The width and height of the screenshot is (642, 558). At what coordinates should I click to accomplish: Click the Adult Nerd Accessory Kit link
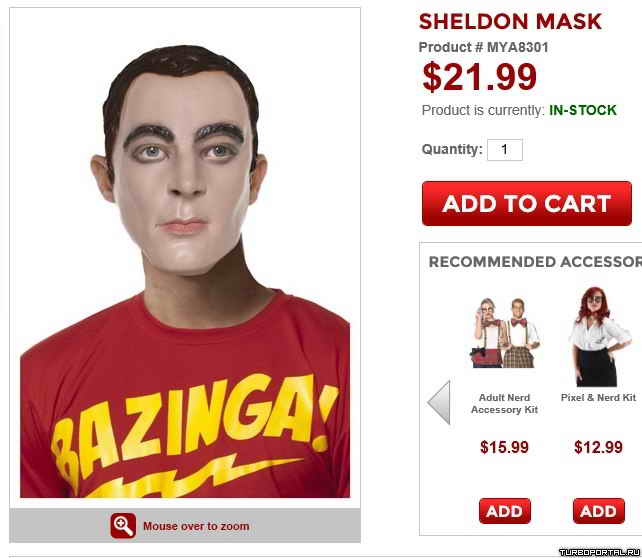point(504,404)
